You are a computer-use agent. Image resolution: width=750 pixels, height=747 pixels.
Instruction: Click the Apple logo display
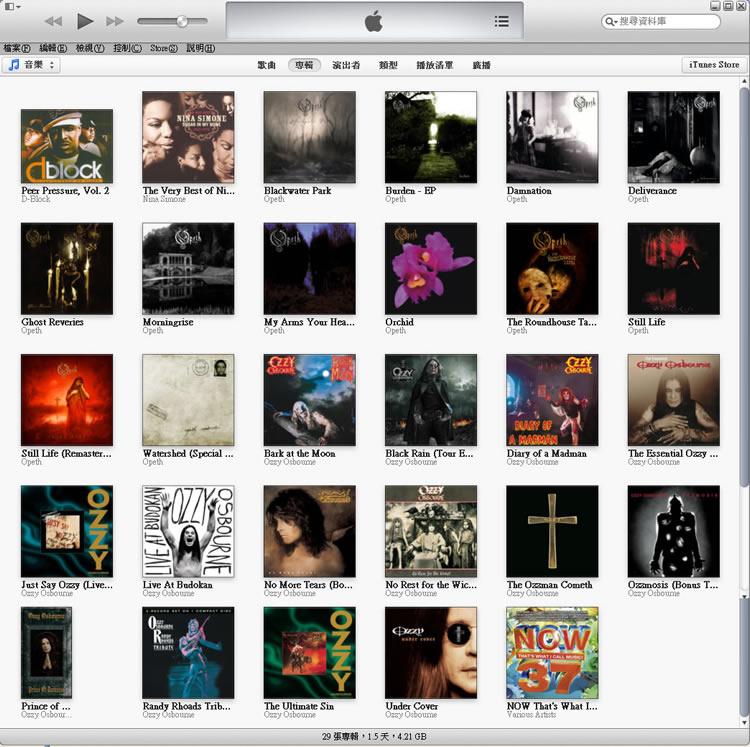[x=374, y=22]
